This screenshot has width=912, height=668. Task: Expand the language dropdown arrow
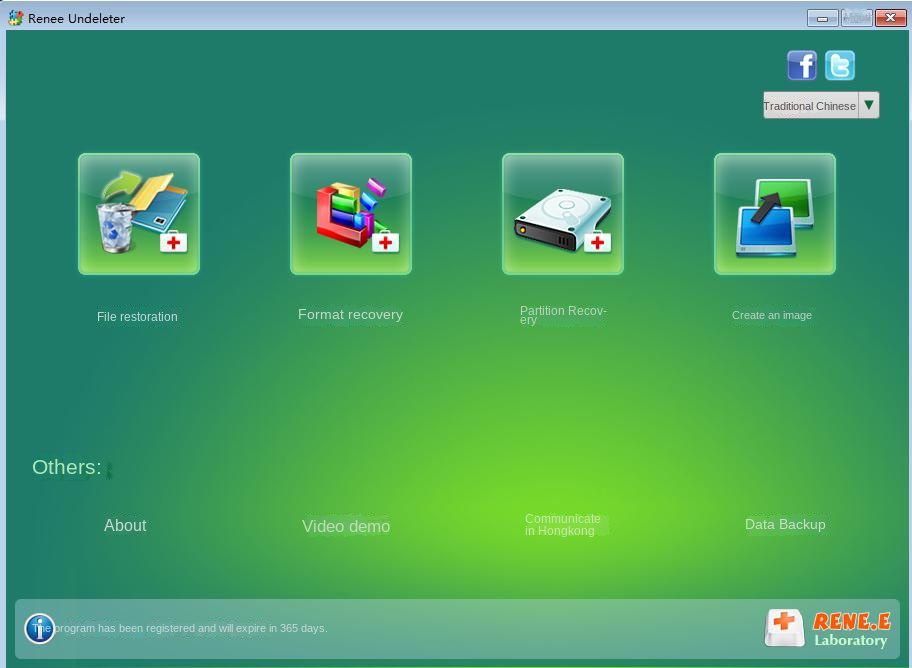click(x=869, y=105)
